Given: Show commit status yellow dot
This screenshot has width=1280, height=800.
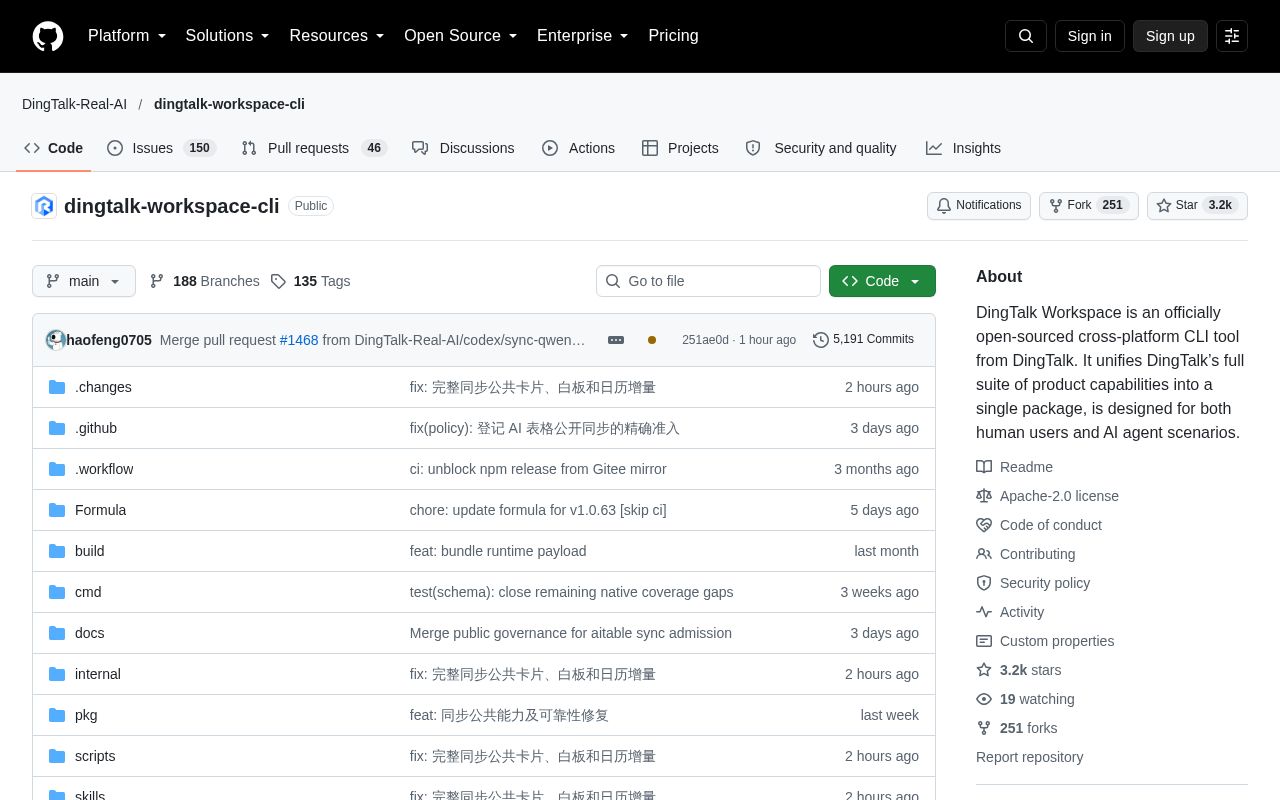Looking at the screenshot, I should 652,340.
